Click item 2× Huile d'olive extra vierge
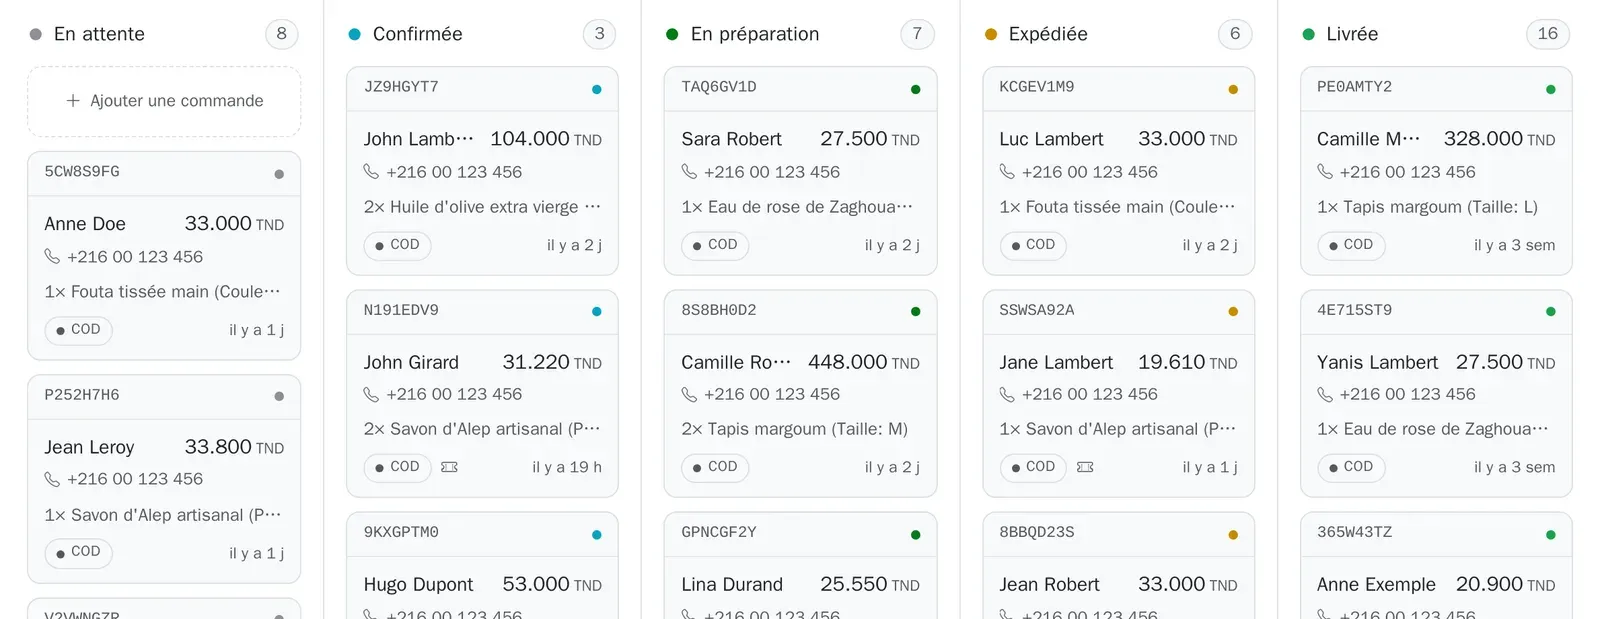Screen dimensions: 1600x619 pos(482,207)
